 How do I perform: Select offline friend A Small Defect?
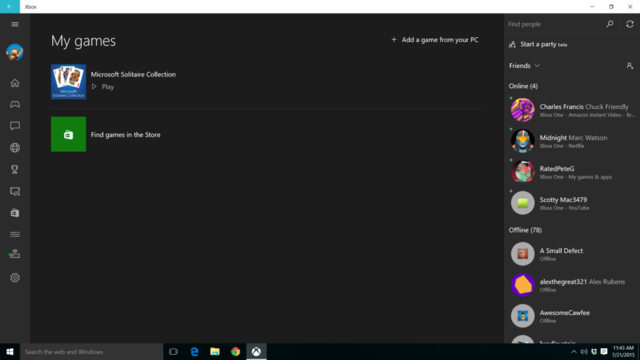(571, 254)
